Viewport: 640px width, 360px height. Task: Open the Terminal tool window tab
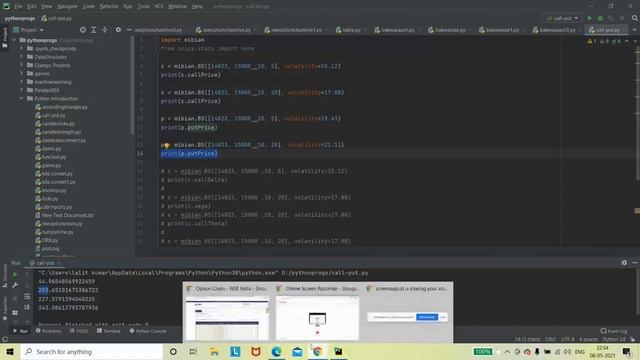pos(109,331)
